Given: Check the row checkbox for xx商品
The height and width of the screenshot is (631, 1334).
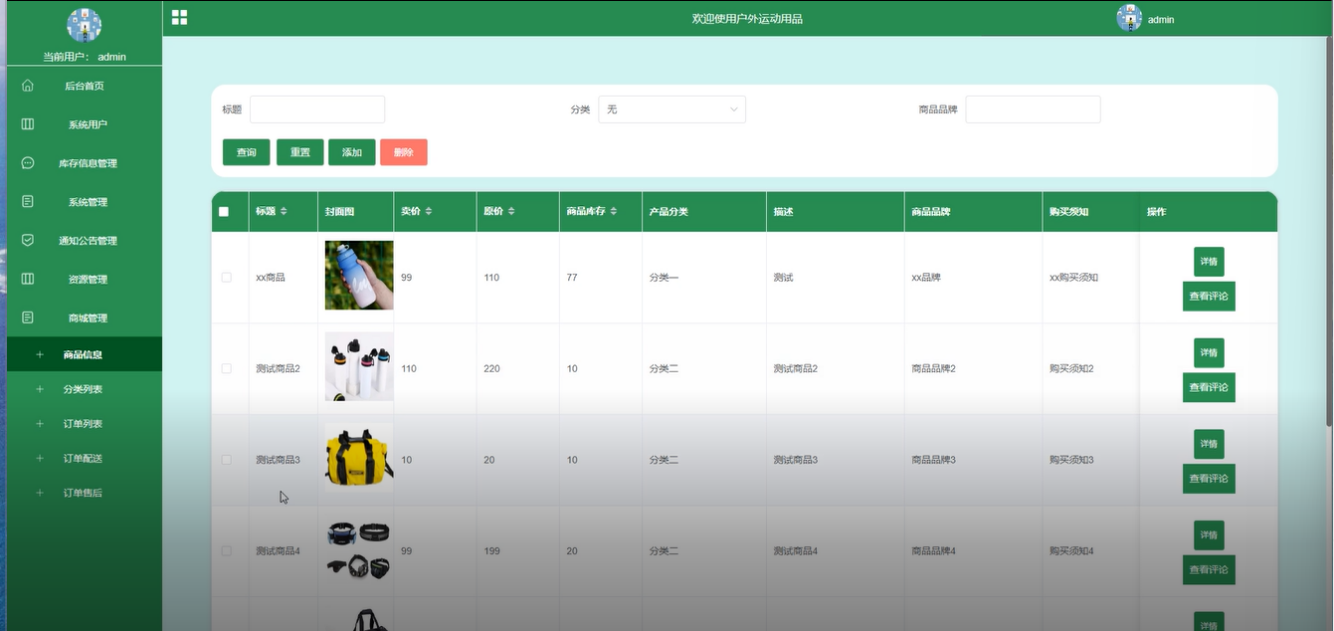Looking at the screenshot, I should 226,277.
